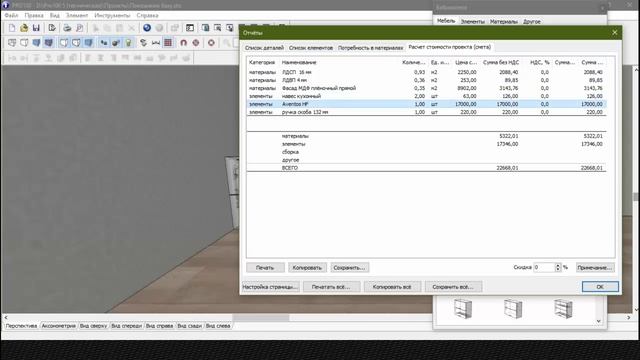Click the Save floppy disk icon
The image size is (640, 360).
tap(36, 28)
